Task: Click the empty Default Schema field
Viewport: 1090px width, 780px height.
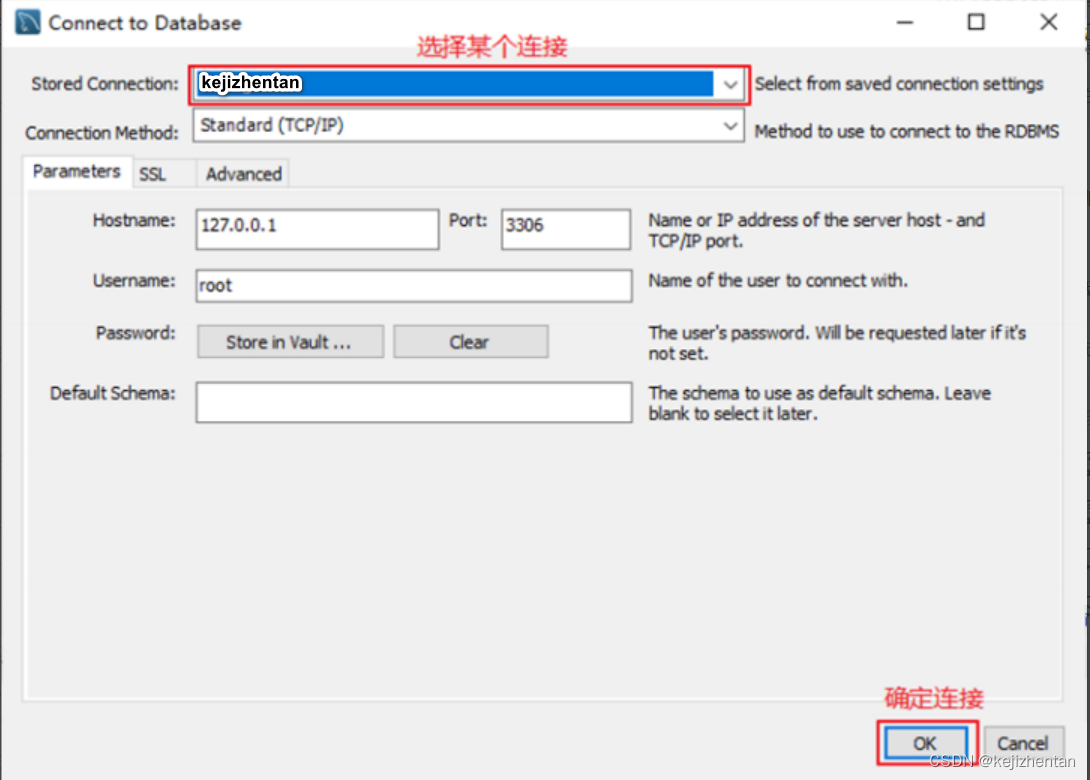Action: click(414, 402)
